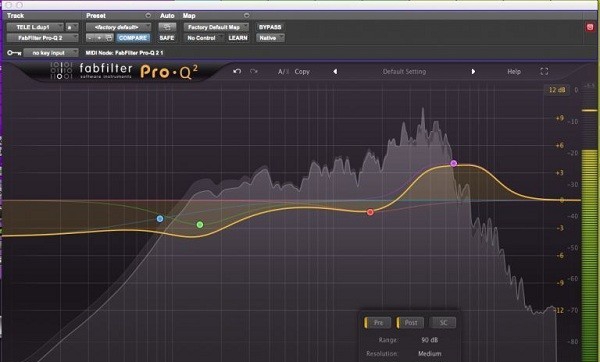Open the Factory Default Map selector
This screenshot has height=362, width=600.
(x=216, y=27)
